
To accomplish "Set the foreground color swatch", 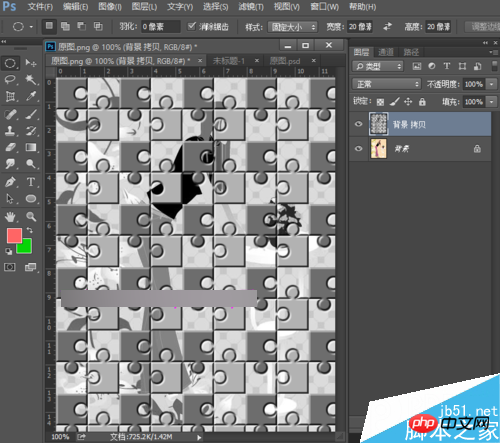I will click(x=14, y=235).
